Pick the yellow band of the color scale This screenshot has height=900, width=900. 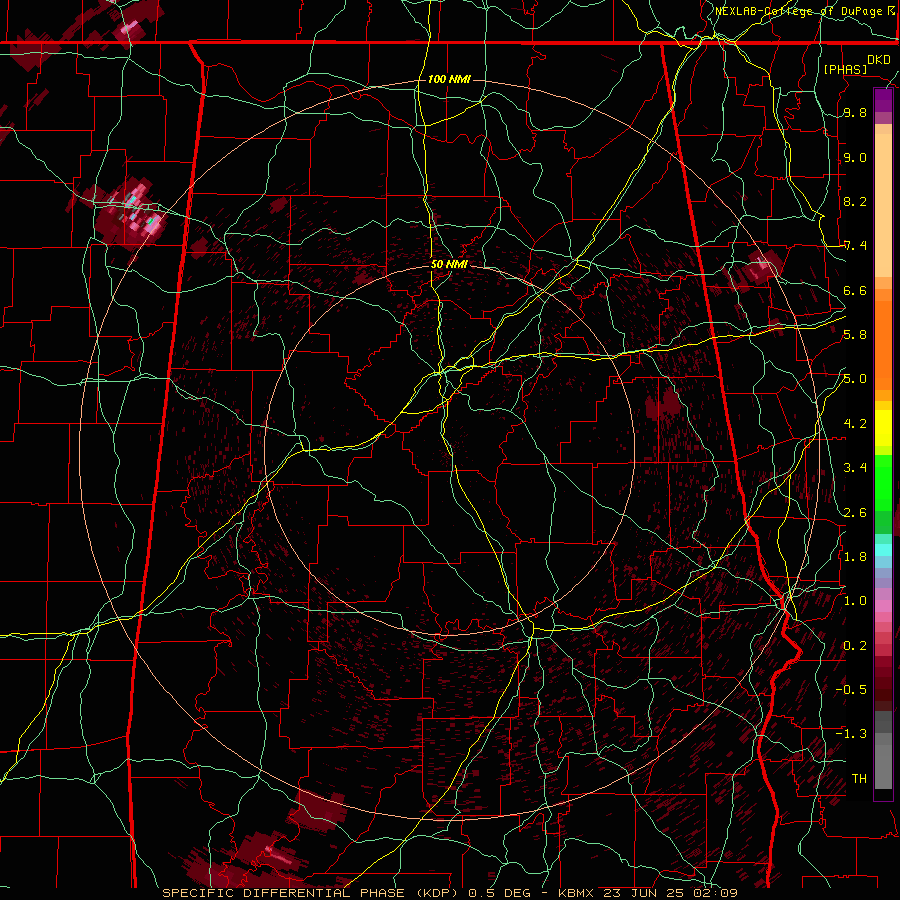pos(883,428)
